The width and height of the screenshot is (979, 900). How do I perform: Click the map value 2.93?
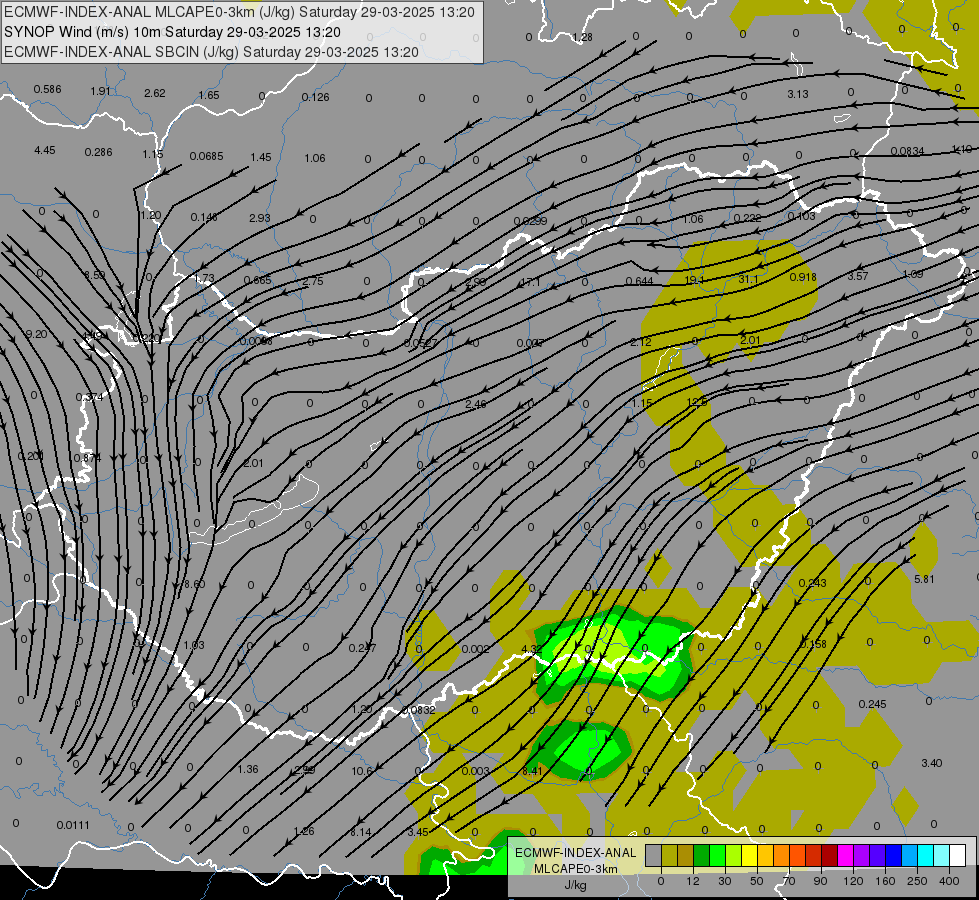click(x=260, y=218)
